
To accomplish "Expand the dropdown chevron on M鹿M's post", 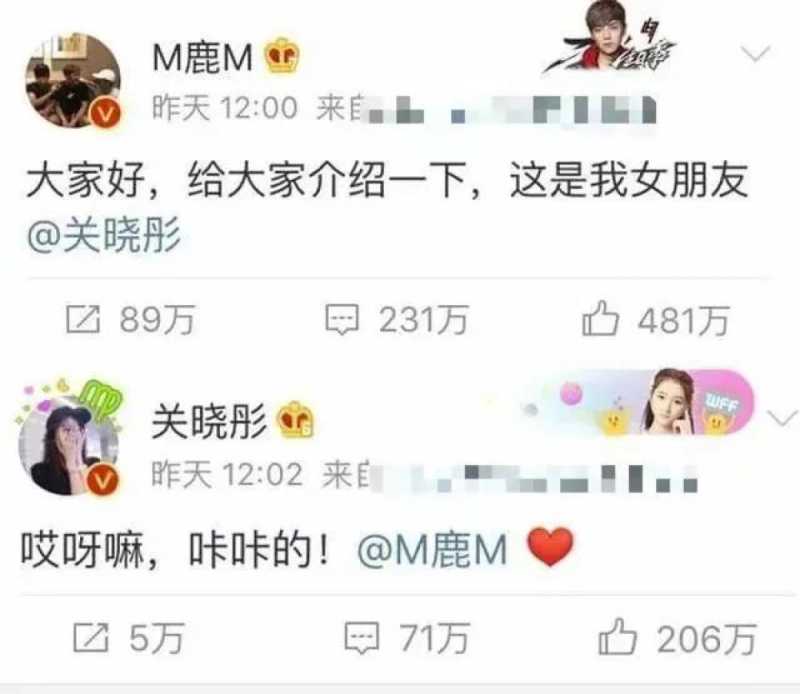I will pyautogui.click(x=756, y=53).
